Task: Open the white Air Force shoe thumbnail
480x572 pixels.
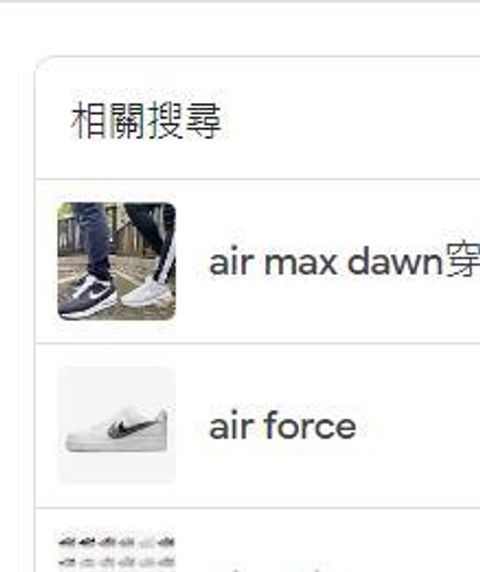Action: pos(117,425)
